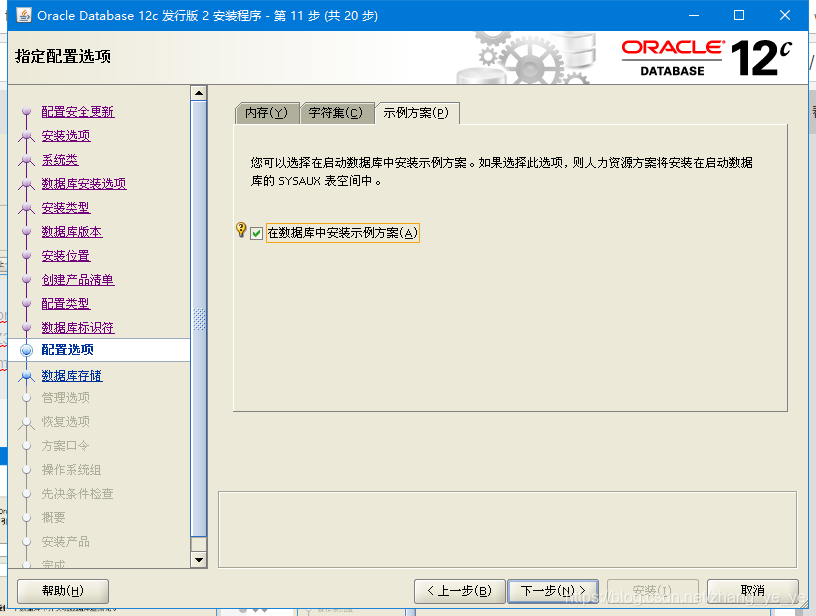Click the 指定配置选项 page heading
The width and height of the screenshot is (816, 616).
63,56
